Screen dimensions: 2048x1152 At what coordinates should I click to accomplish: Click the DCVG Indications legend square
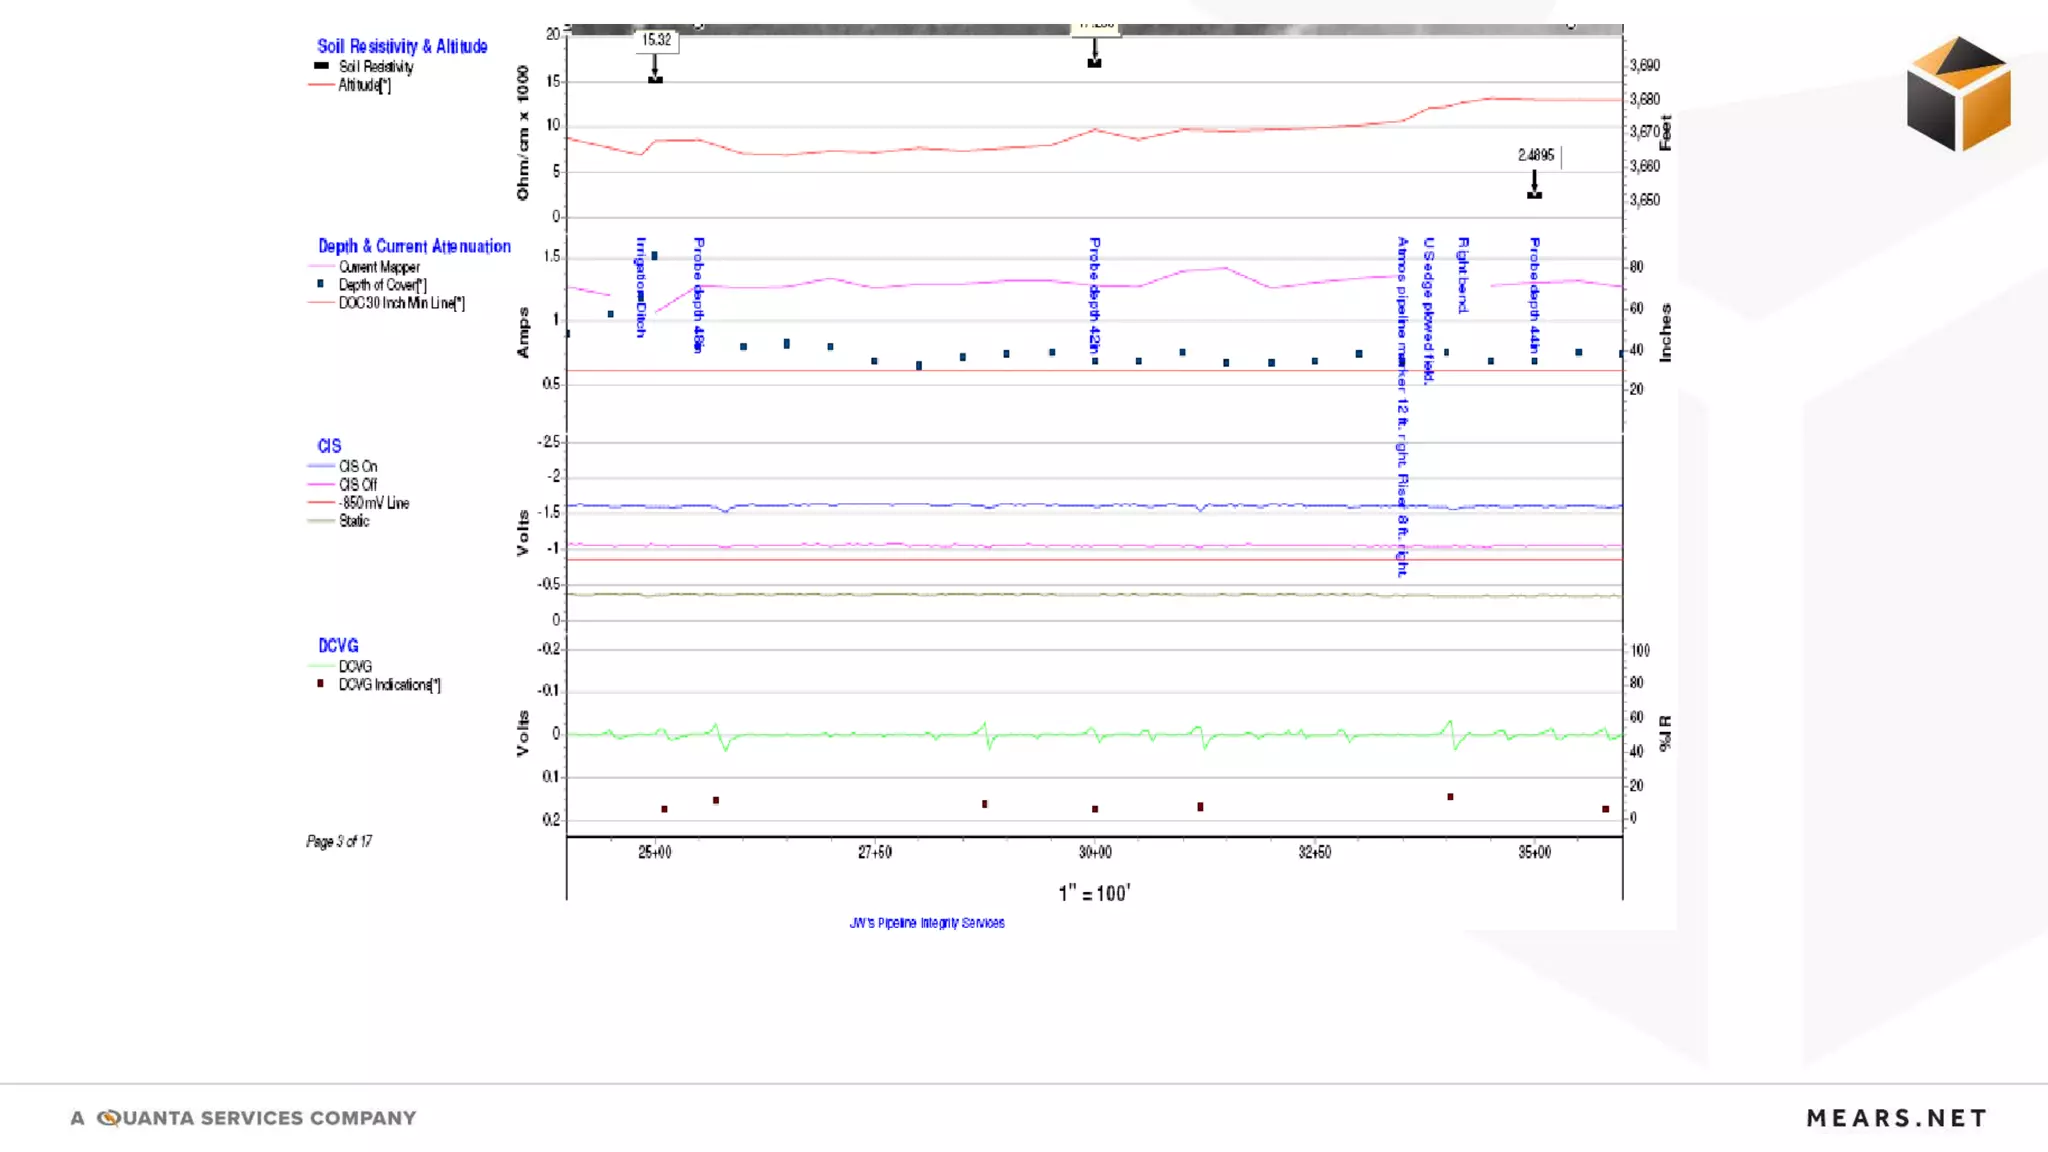pyautogui.click(x=321, y=684)
